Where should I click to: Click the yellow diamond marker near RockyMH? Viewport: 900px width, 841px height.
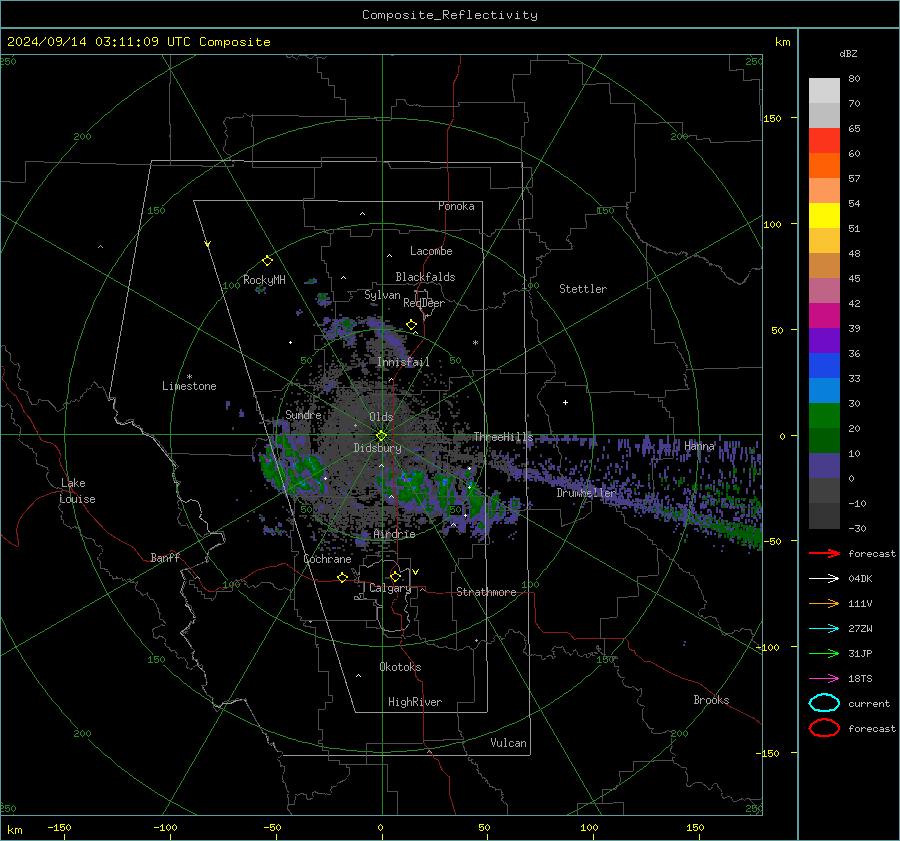pyautogui.click(x=267, y=261)
